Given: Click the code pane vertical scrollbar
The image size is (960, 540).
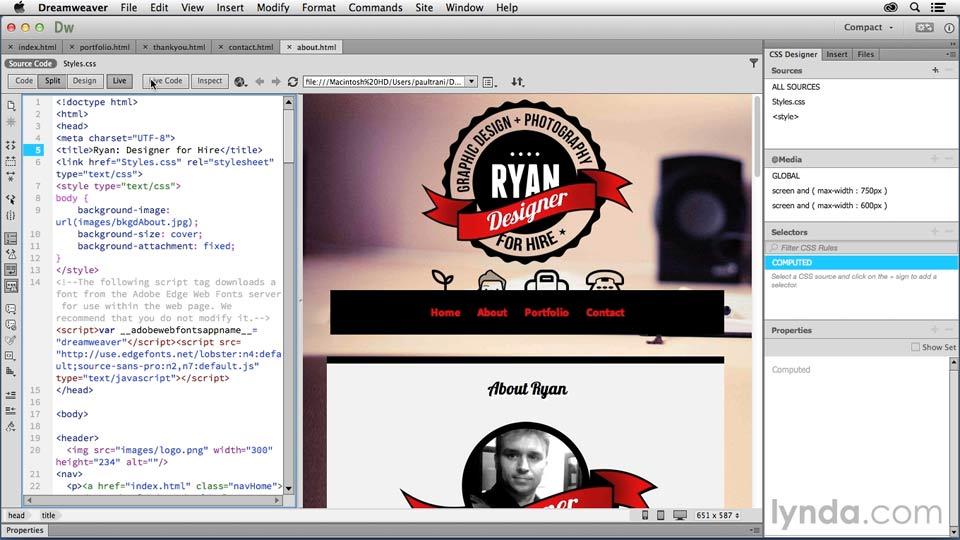Looking at the screenshot, I should click(x=288, y=296).
